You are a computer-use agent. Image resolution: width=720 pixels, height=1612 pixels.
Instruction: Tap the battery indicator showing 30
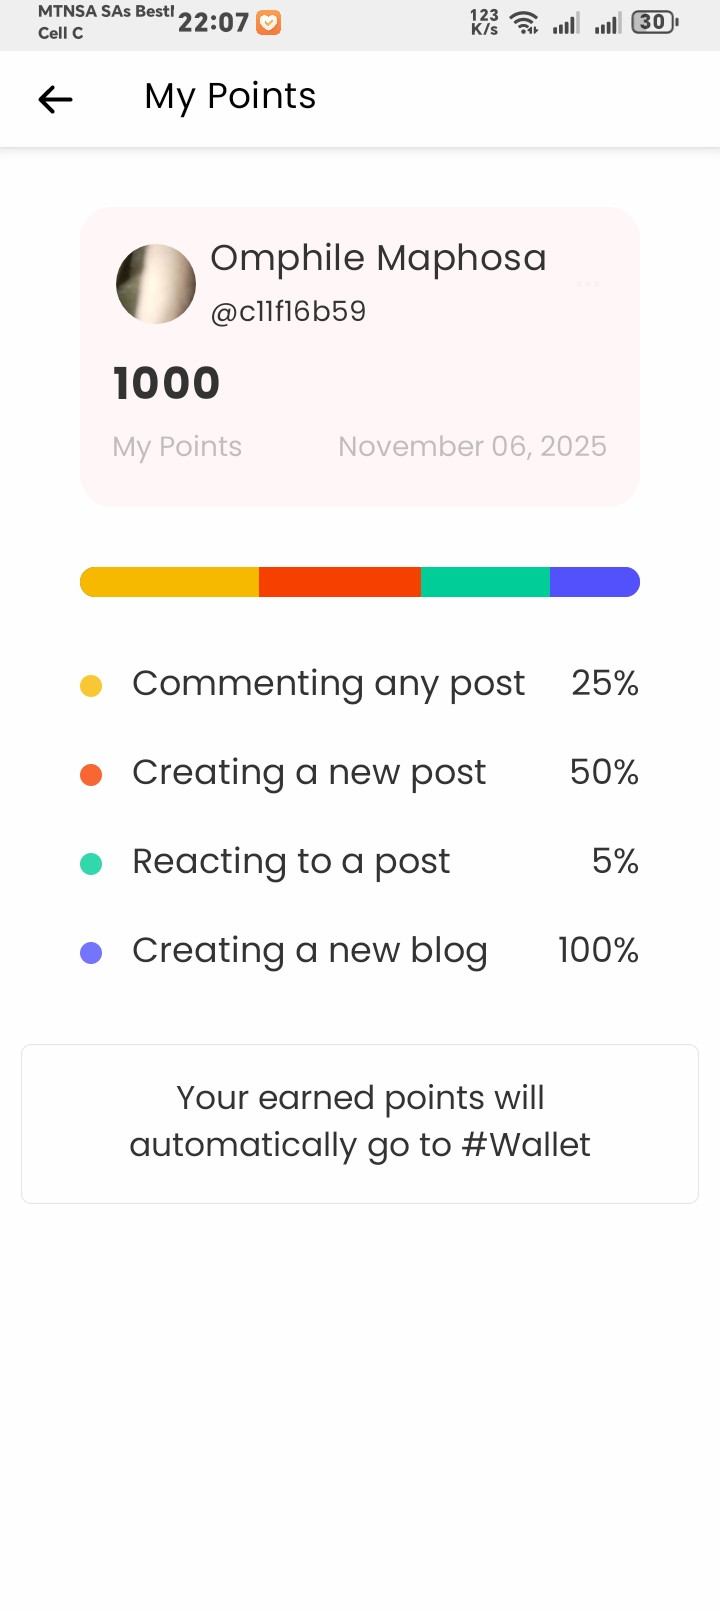click(x=654, y=22)
